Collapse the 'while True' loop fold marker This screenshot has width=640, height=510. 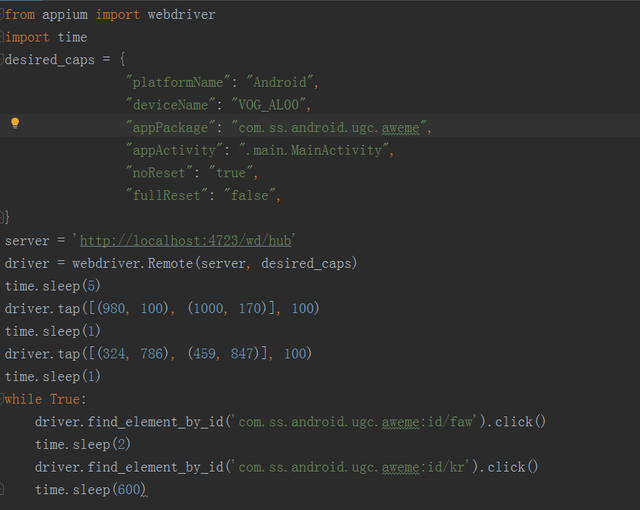point(2,399)
